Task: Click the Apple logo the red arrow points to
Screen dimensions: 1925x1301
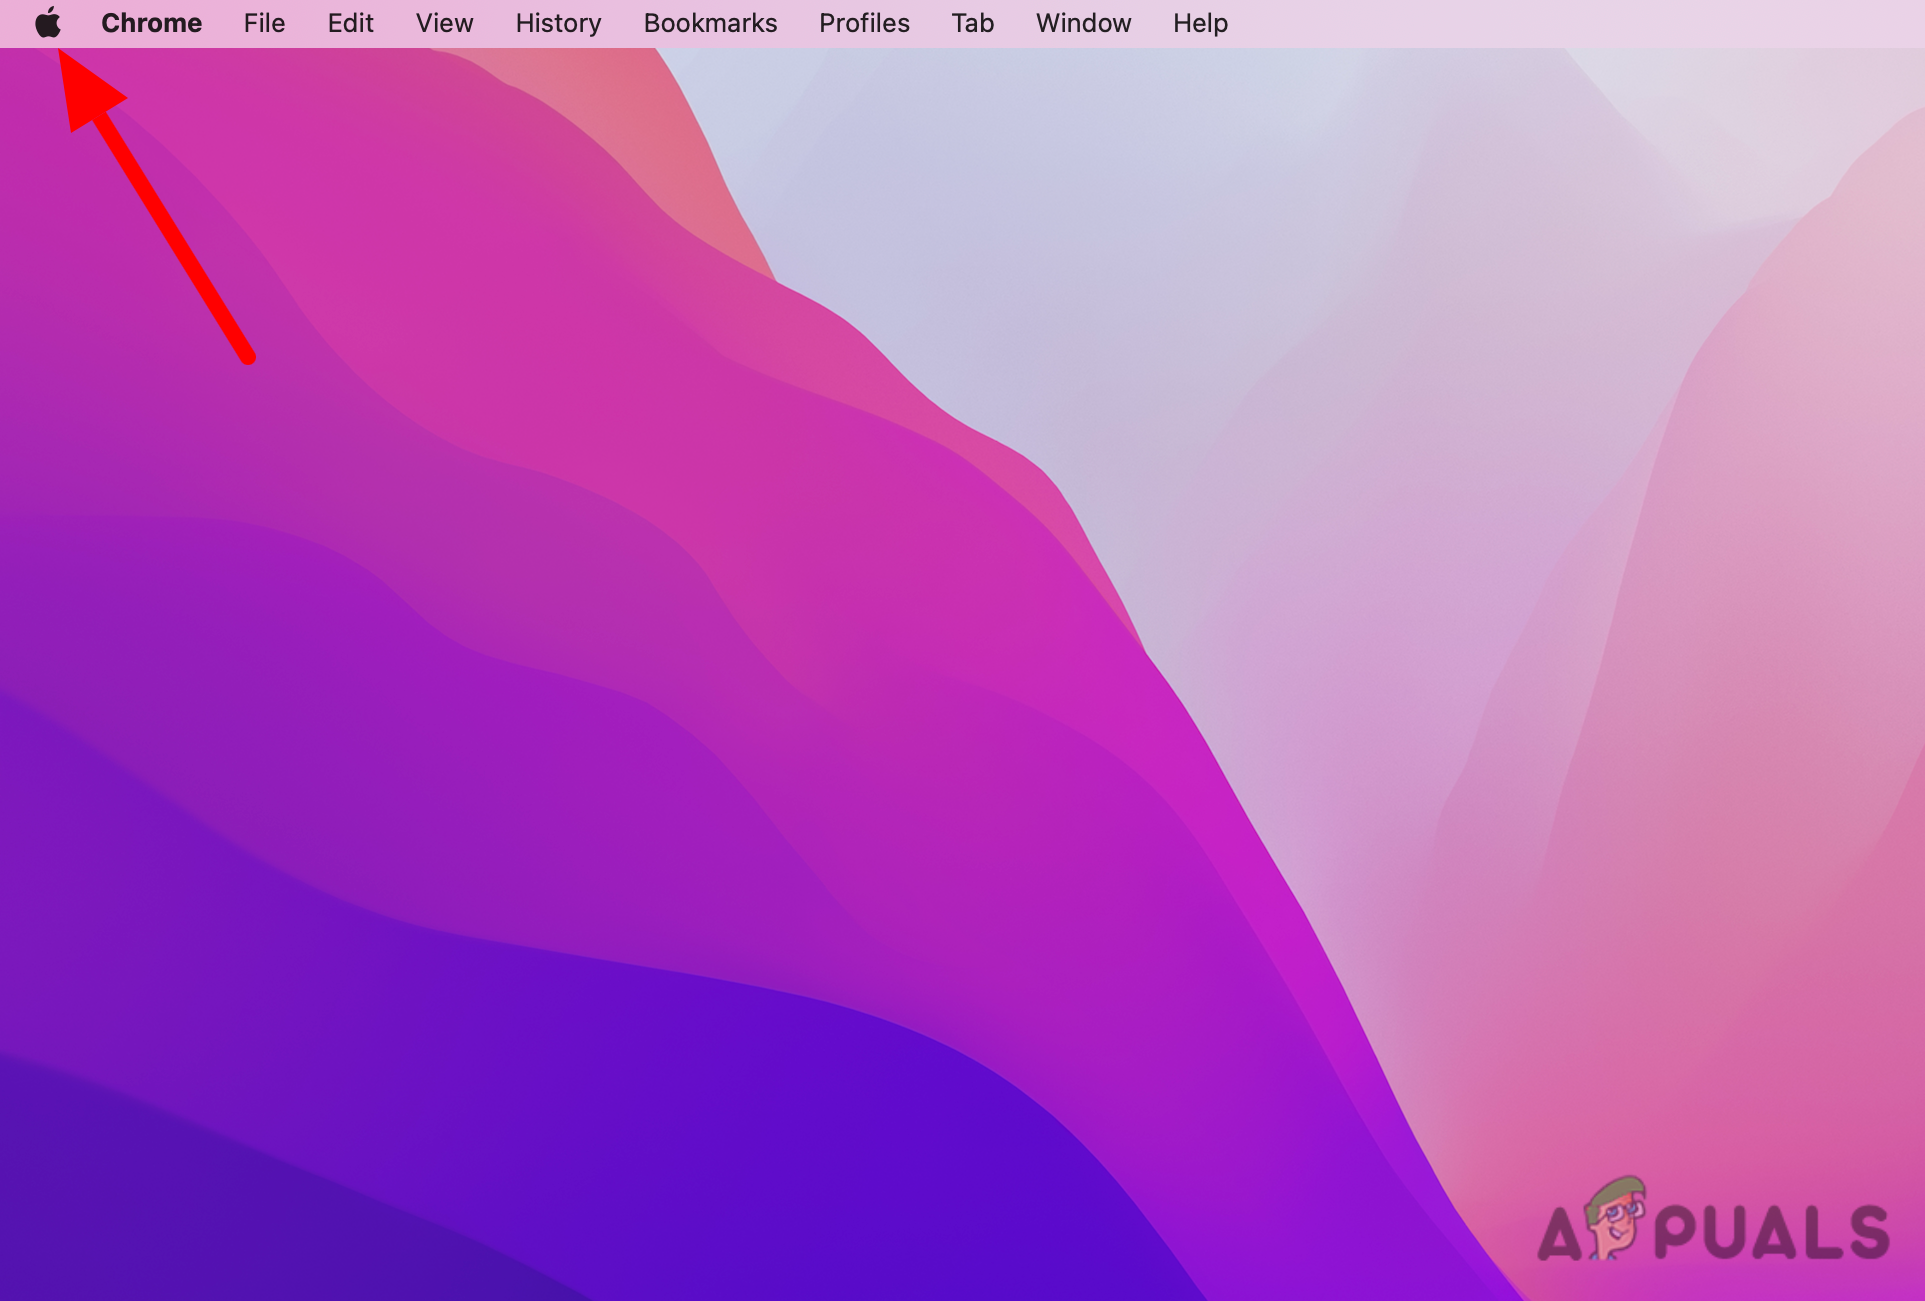Action: point(48,22)
